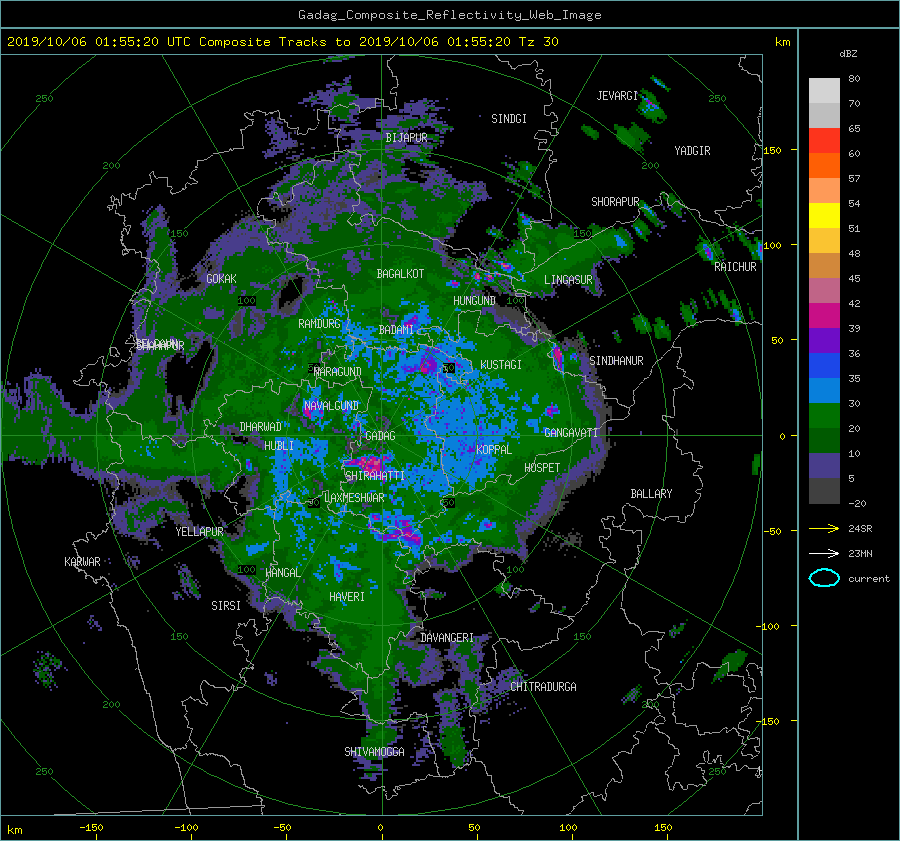Click the 'current' legend label text

(x=868, y=579)
